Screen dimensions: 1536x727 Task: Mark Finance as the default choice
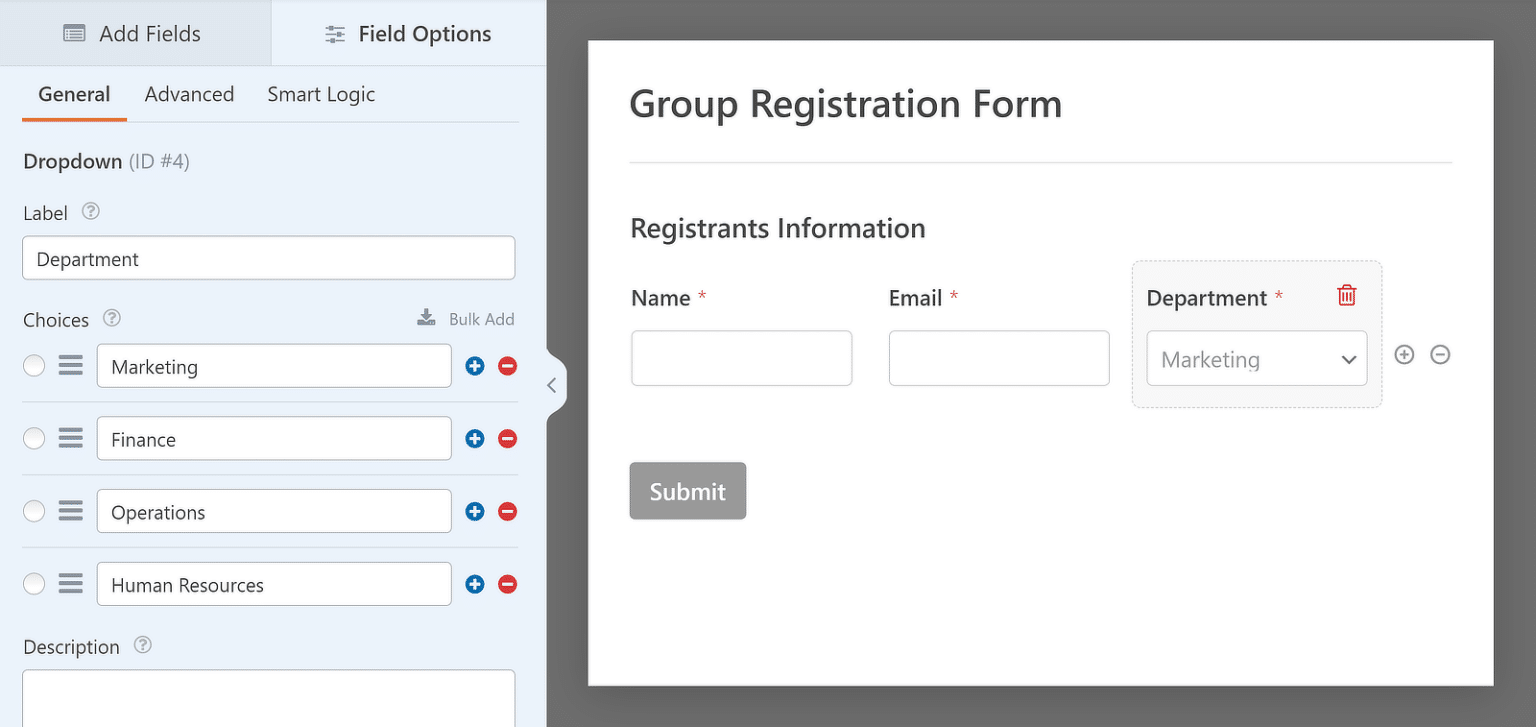(33, 438)
